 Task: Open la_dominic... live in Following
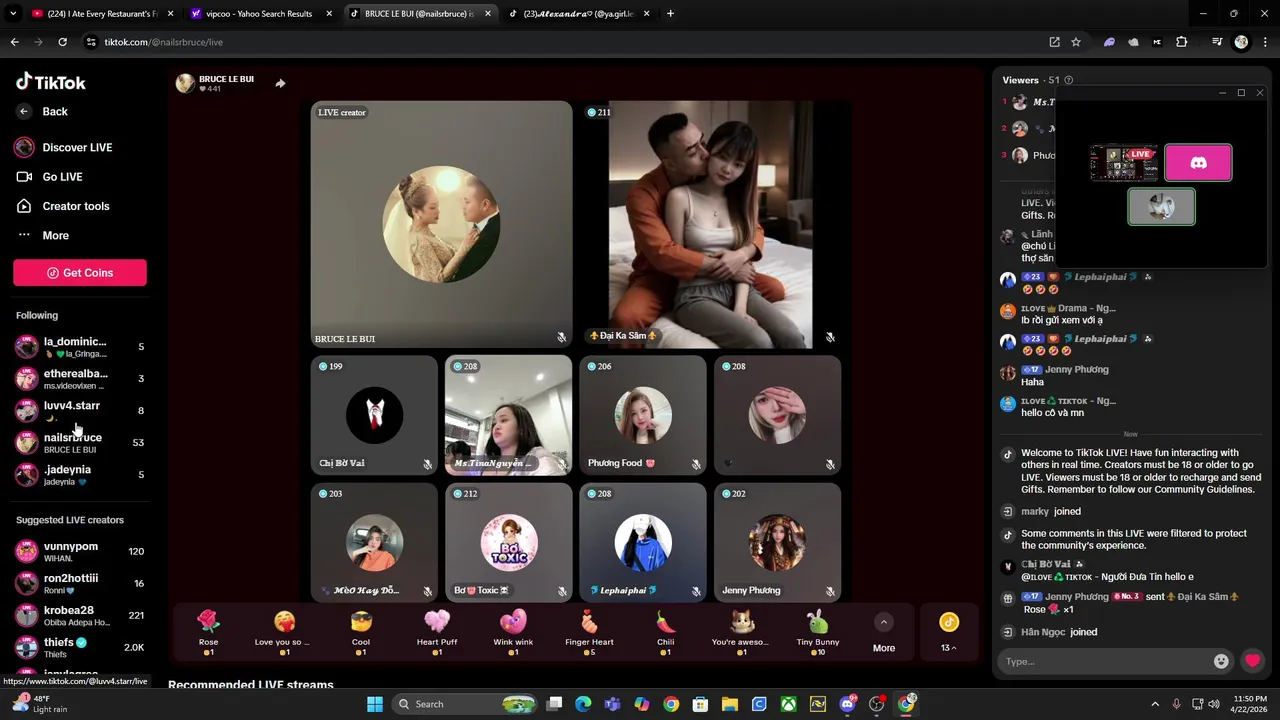pos(80,347)
